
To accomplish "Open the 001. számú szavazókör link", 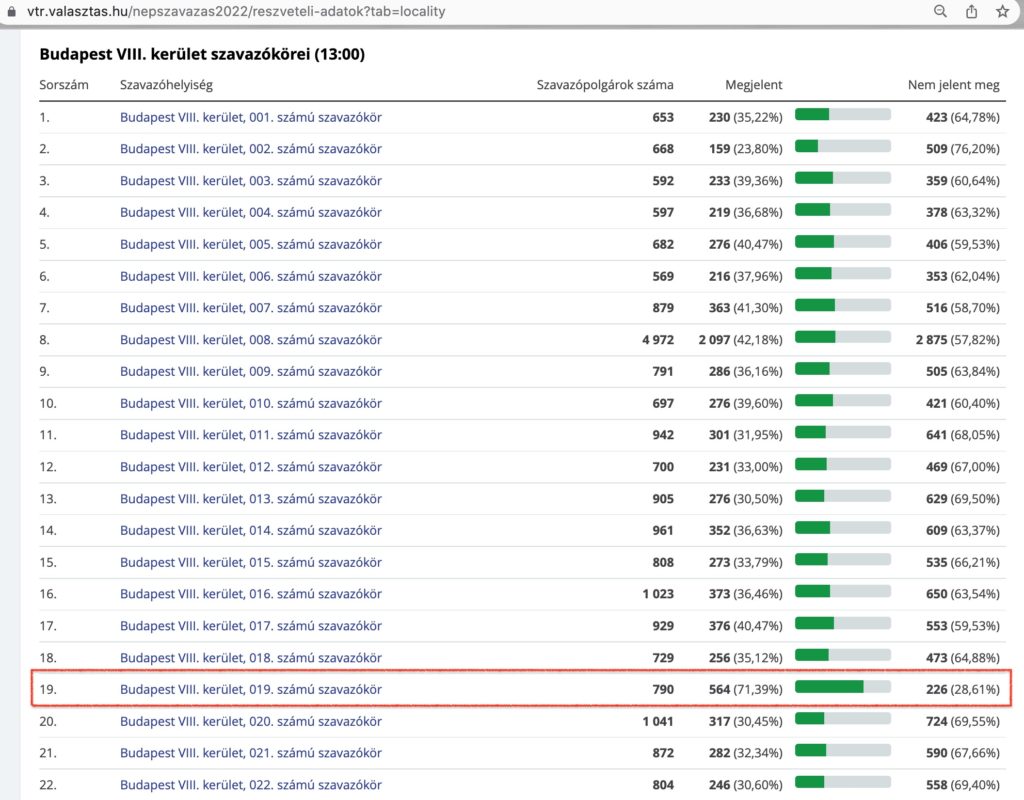I will pos(250,117).
